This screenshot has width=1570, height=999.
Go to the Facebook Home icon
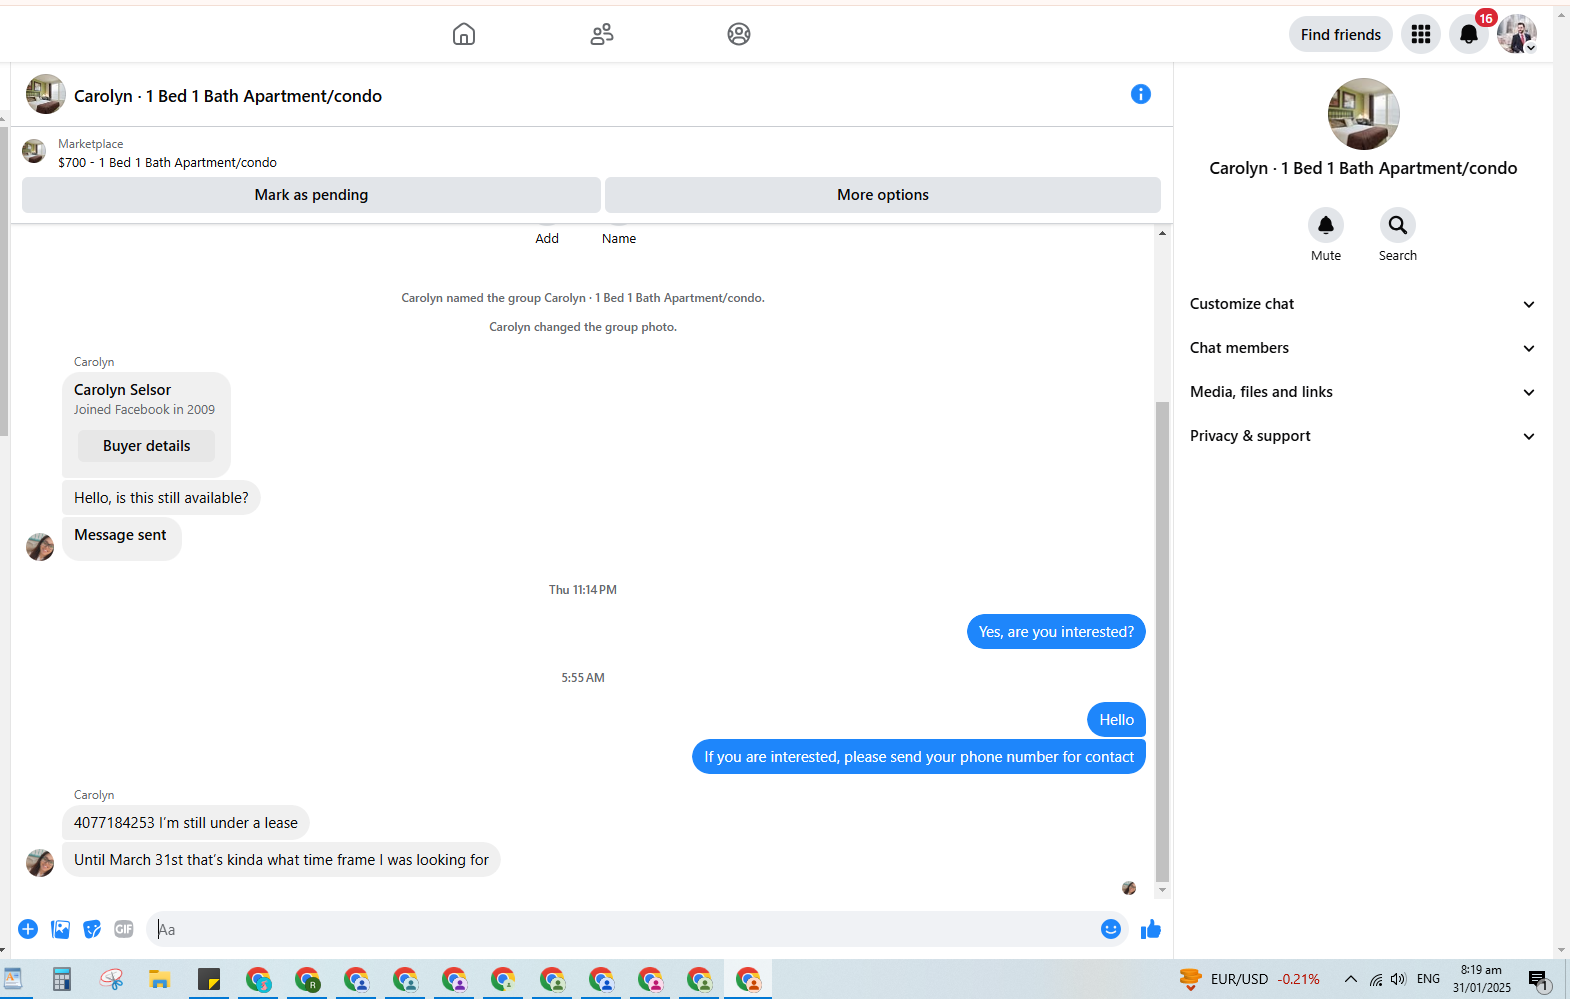pos(464,34)
